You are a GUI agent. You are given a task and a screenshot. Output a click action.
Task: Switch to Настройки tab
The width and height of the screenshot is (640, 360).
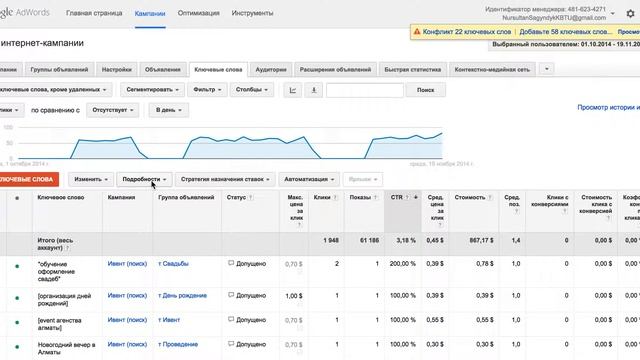pos(117,69)
